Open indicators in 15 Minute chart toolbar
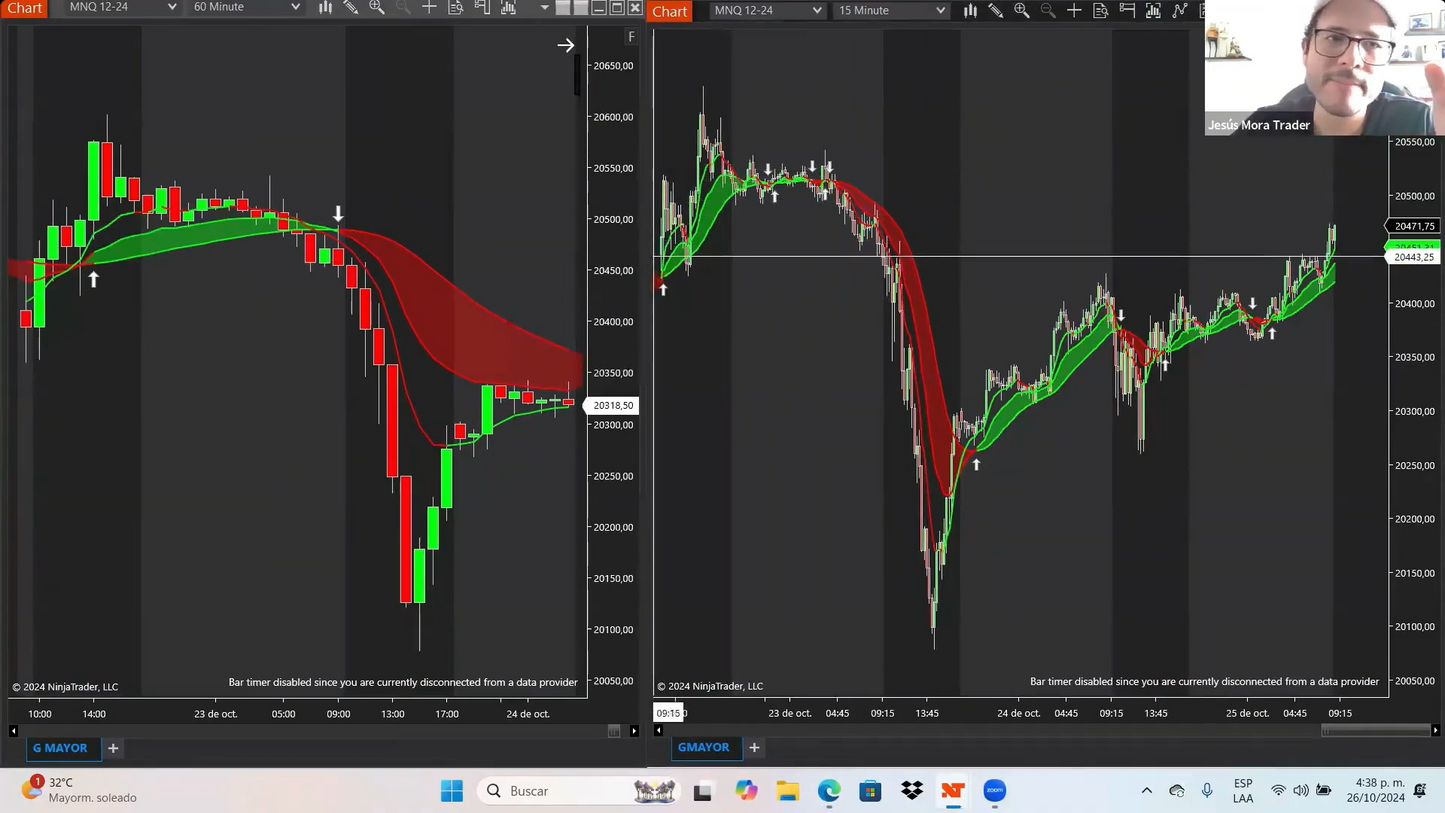 tap(1153, 10)
